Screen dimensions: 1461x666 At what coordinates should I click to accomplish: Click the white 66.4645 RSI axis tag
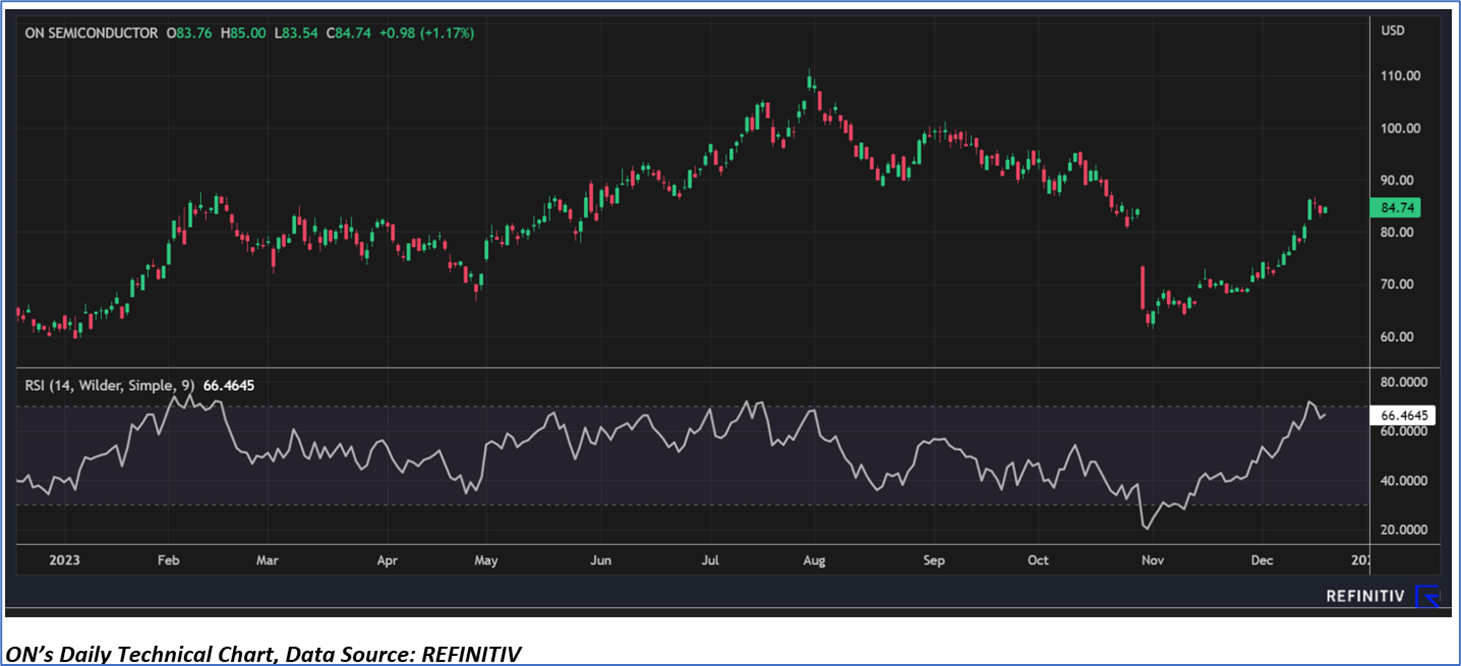(x=1407, y=415)
